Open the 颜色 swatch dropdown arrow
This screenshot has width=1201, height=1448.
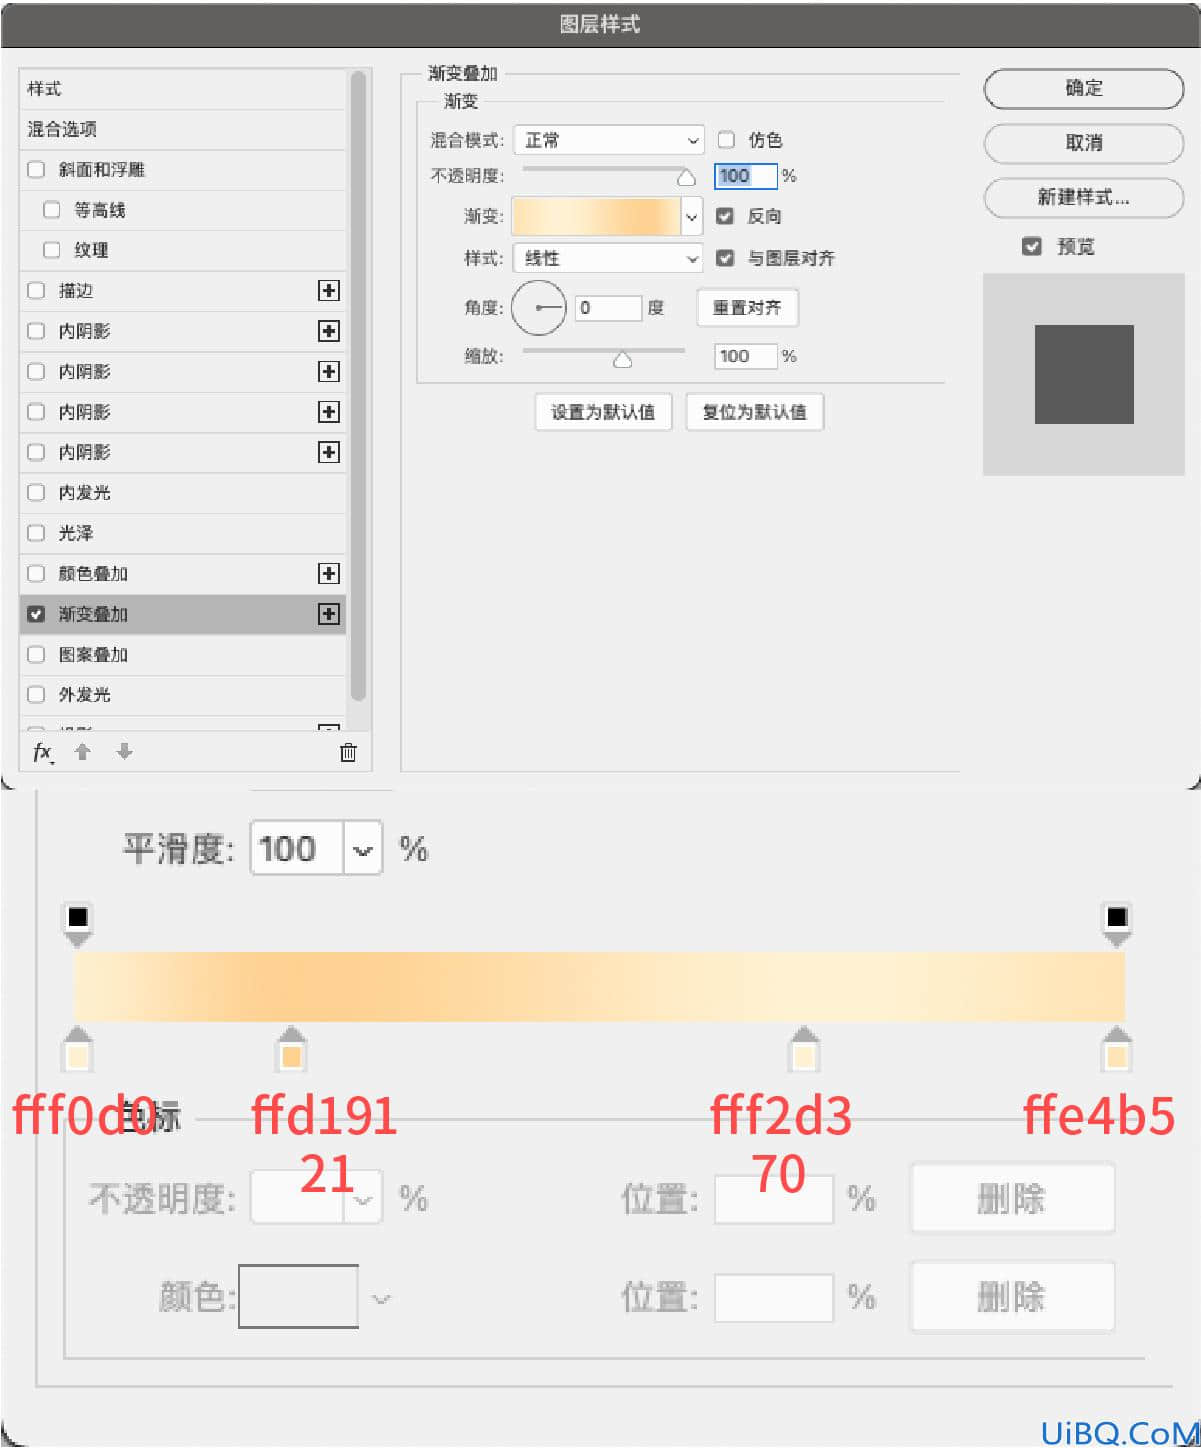[381, 1299]
